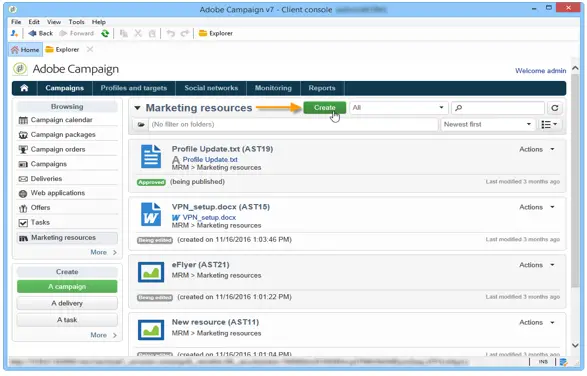
Task: Click the refresh list button
Action: 555,108
